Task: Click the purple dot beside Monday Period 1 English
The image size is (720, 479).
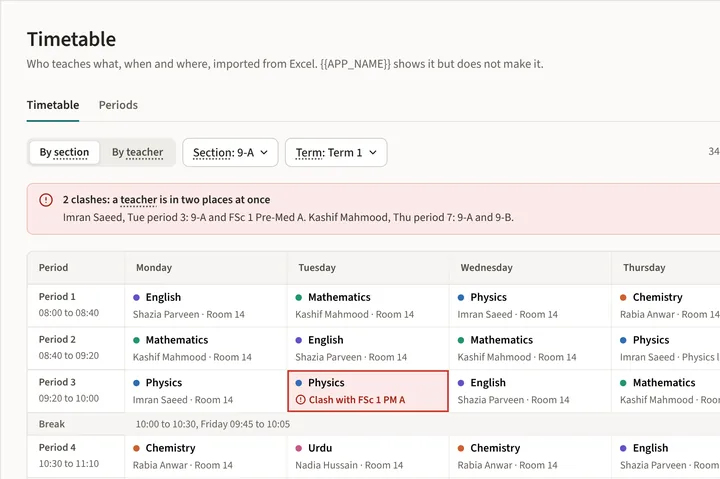Action: pyautogui.click(x=136, y=298)
